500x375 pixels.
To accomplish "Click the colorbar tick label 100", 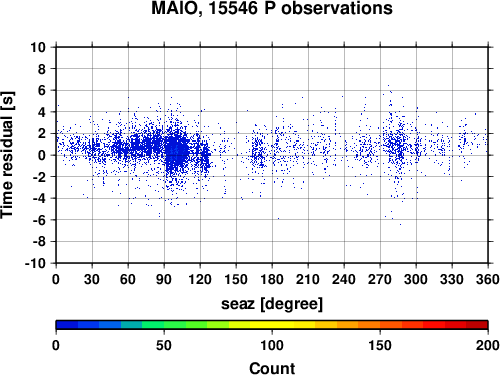I will [x=272, y=345].
